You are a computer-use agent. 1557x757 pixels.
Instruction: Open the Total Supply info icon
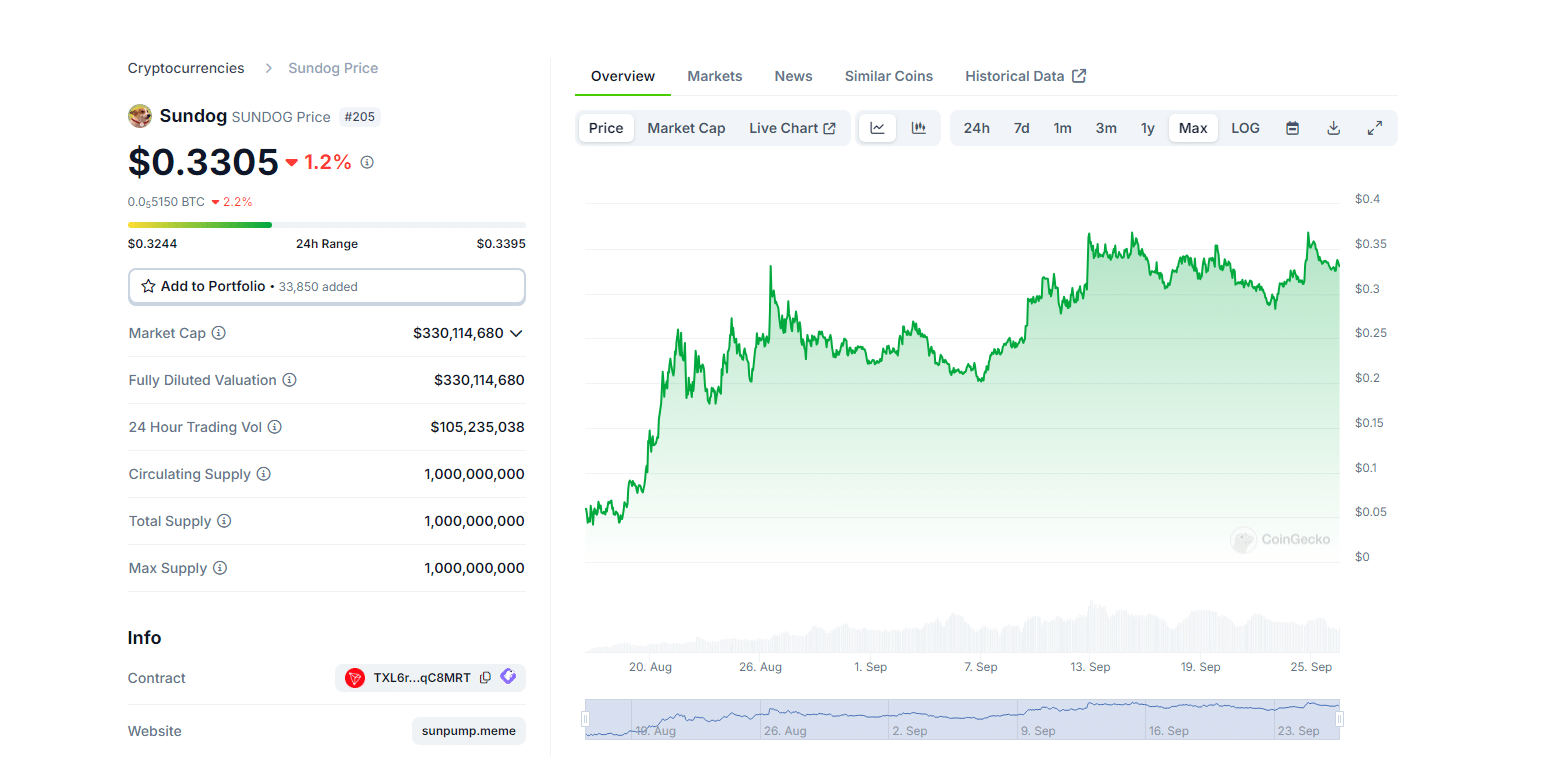pos(224,521)
